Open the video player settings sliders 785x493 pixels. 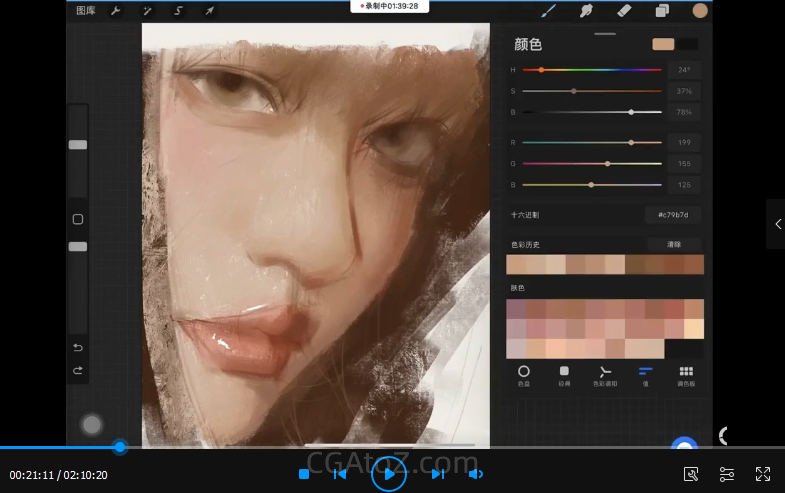(727, 474)
